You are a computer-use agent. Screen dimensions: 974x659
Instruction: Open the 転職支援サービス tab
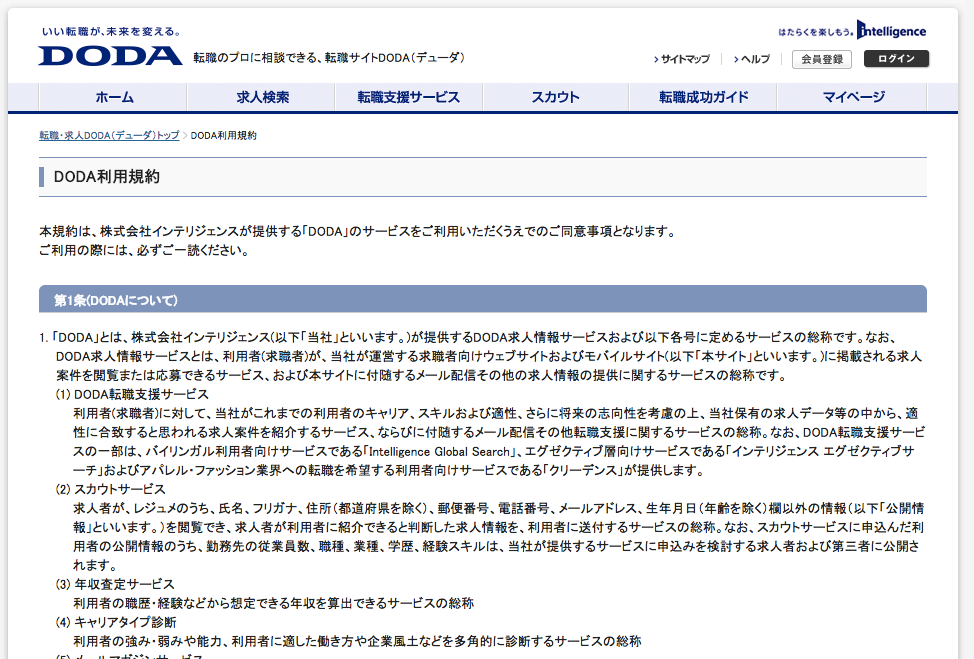(x=409, y=97)
